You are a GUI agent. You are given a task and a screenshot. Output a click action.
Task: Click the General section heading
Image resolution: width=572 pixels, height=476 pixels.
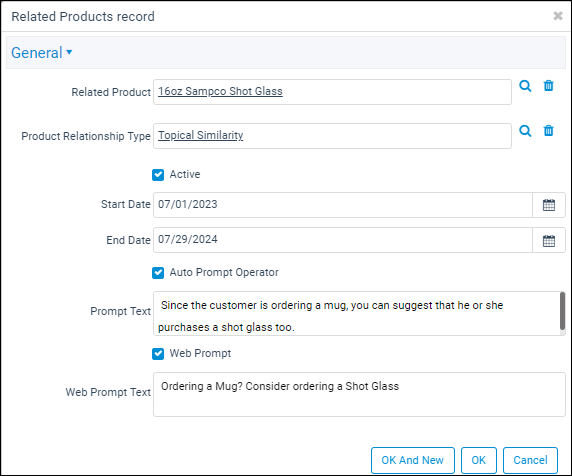(x=36, y=53)
